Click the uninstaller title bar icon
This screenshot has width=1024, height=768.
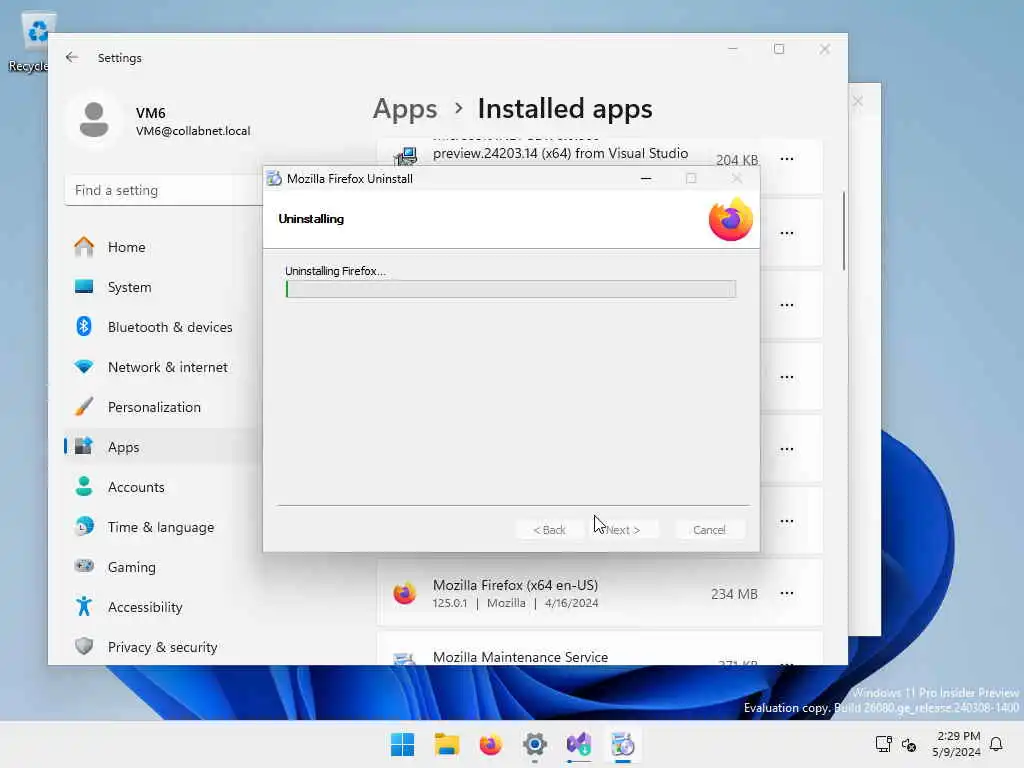[274, 178]
